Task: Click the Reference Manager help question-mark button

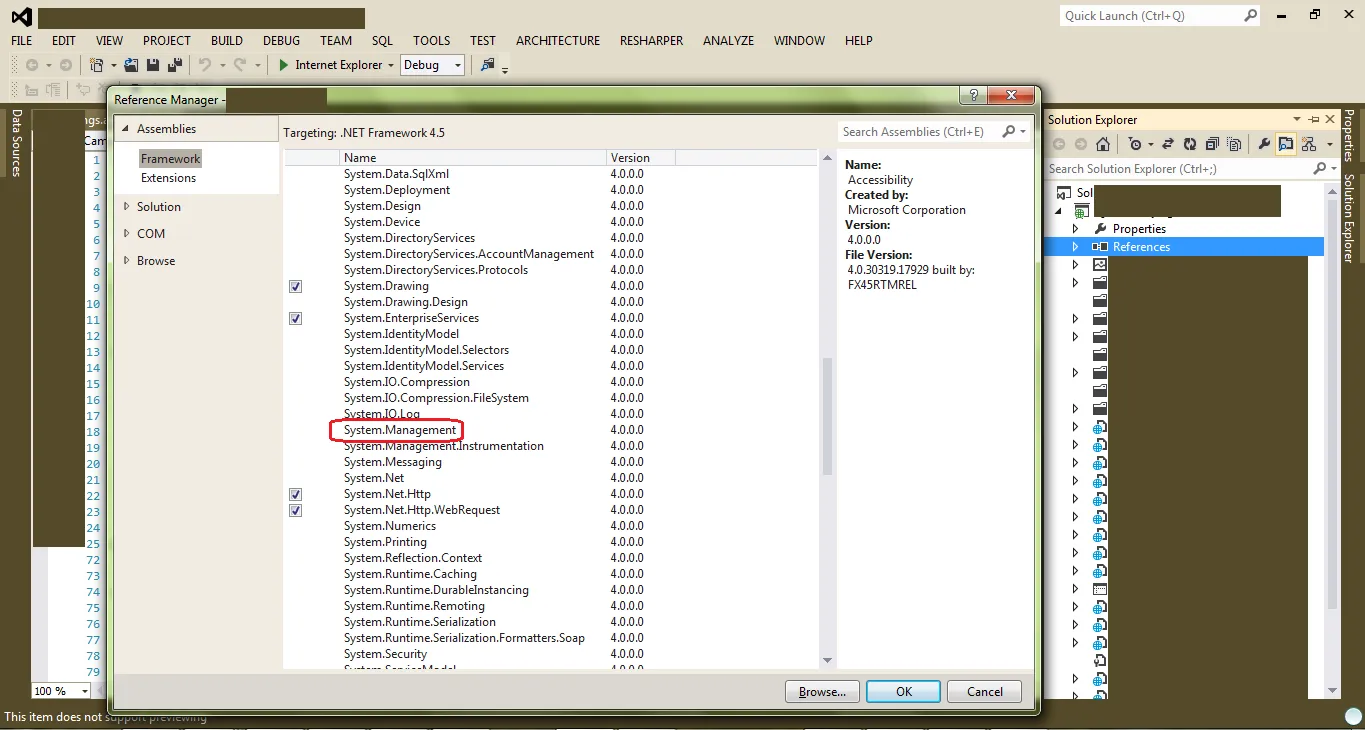Action: coord(974,95)
